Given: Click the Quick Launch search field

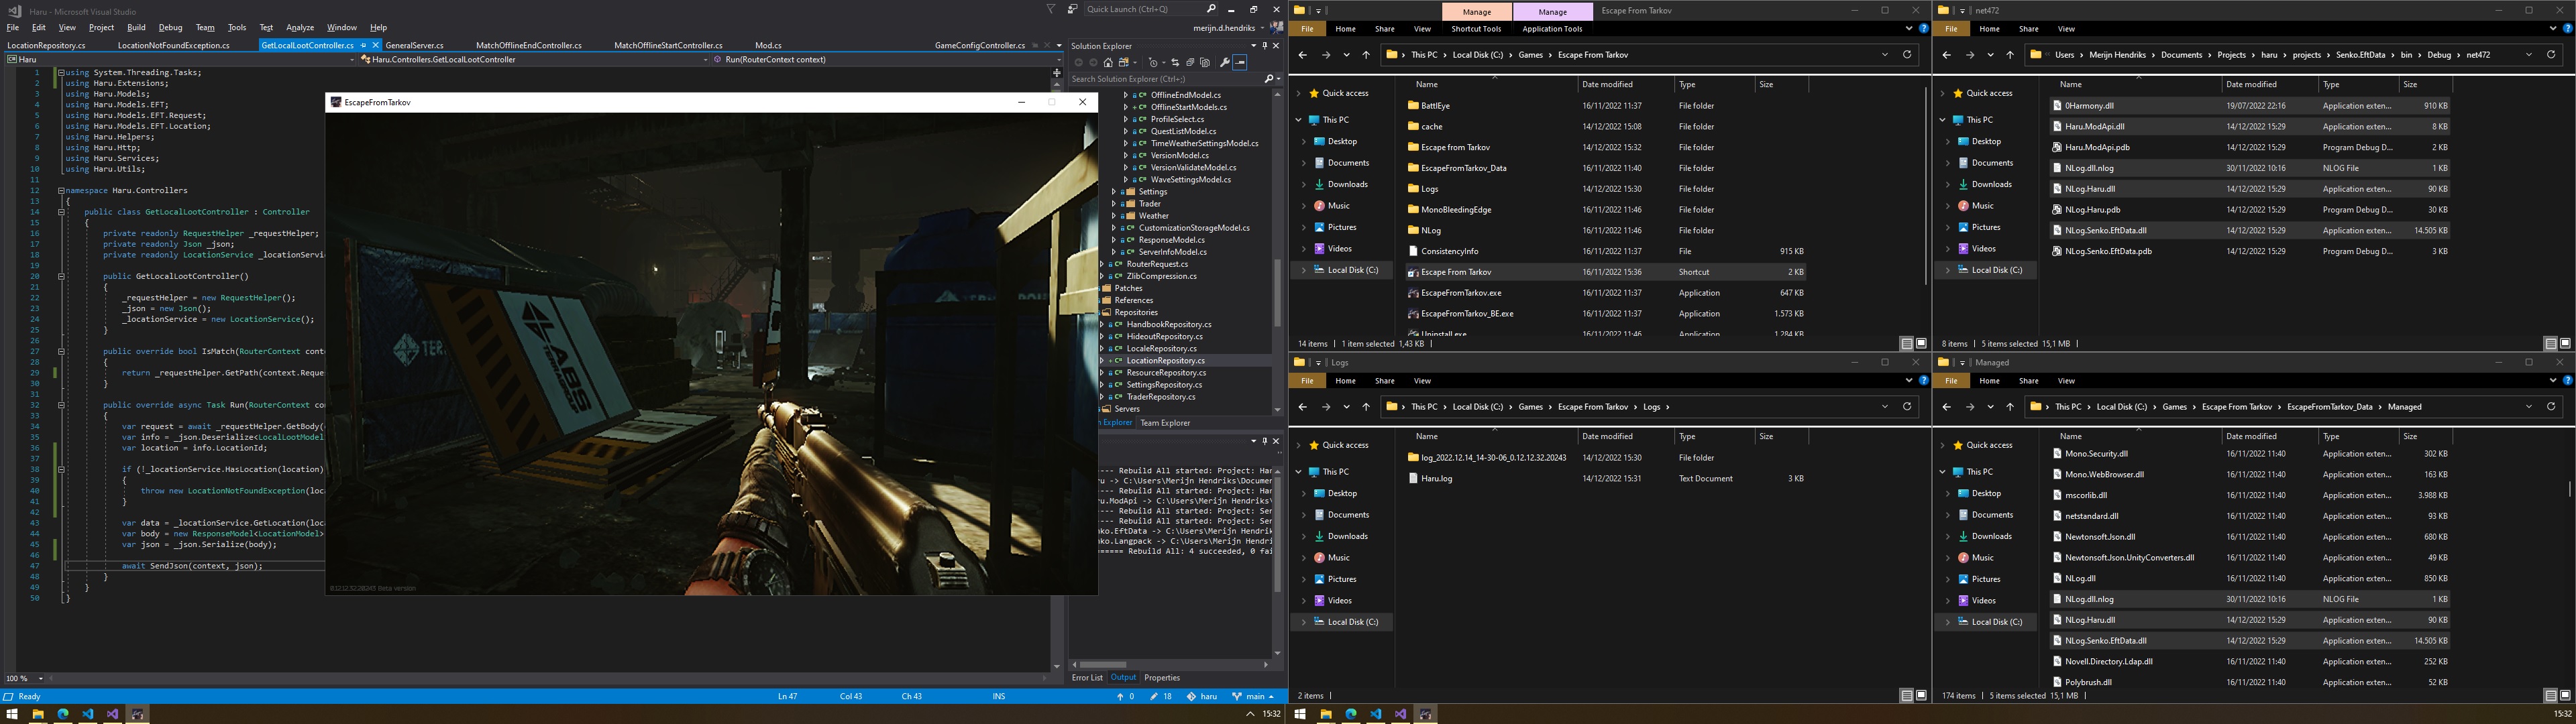Looking at the screenshot, I should pos(1150,9).
